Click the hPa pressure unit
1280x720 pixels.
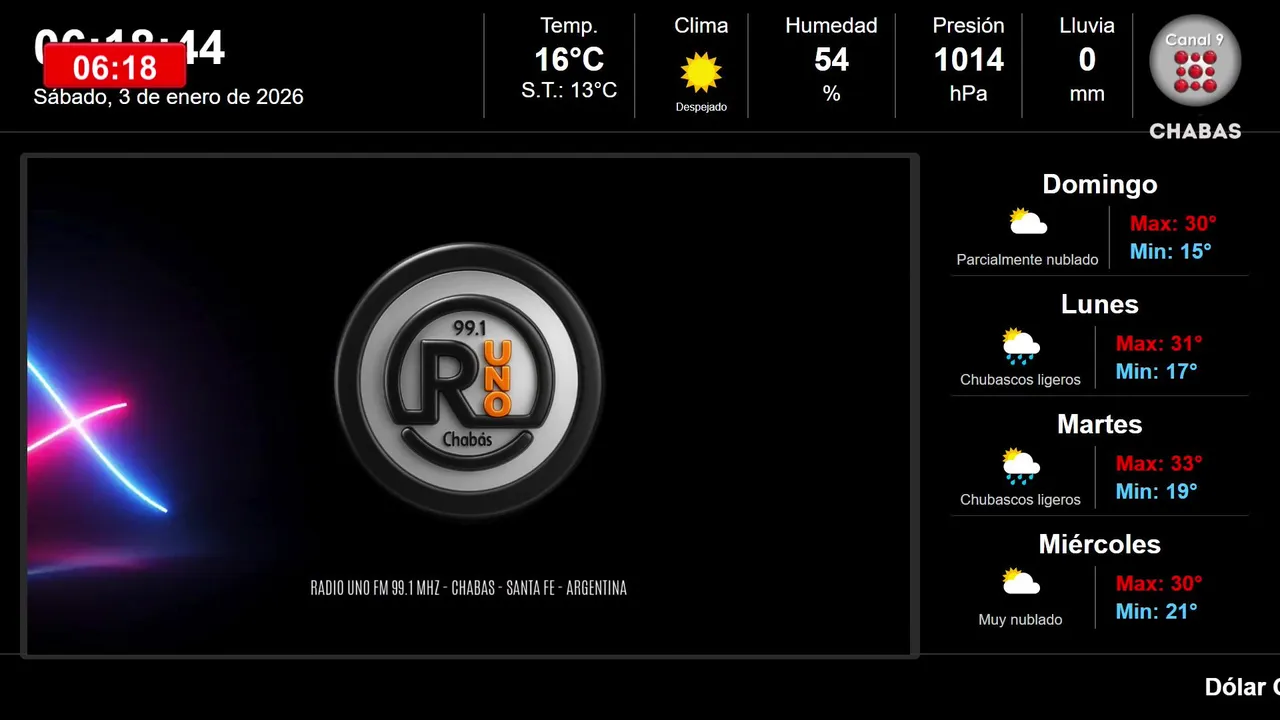[x=968, y=94]
